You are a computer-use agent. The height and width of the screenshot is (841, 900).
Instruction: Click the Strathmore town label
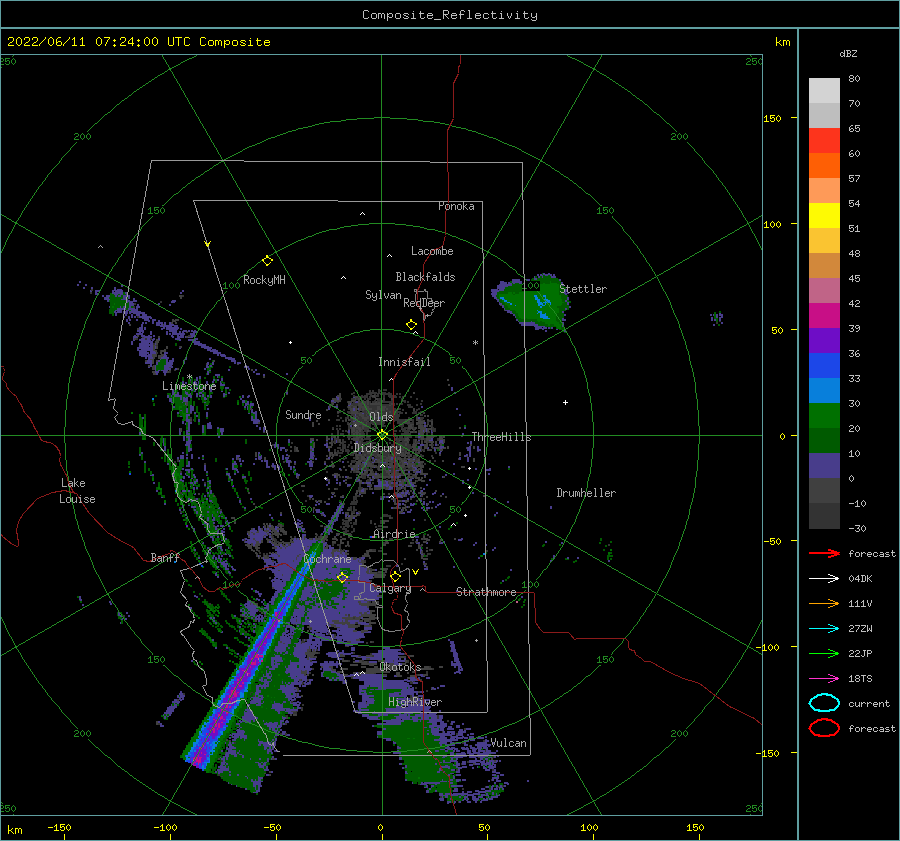click(x=486, y=592)
